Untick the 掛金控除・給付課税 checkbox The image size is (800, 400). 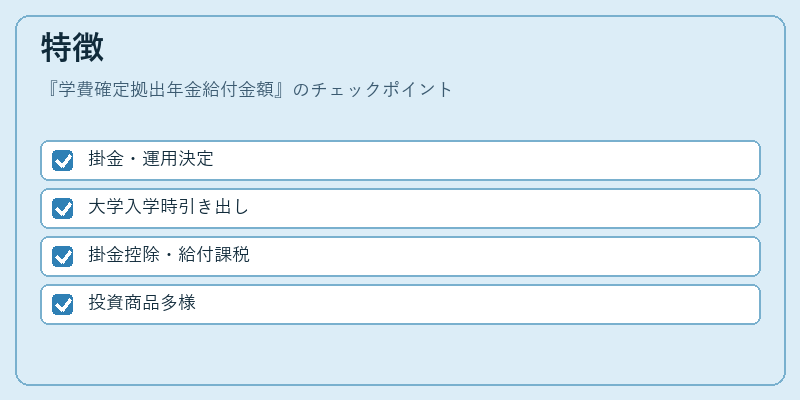coord(62,257)
